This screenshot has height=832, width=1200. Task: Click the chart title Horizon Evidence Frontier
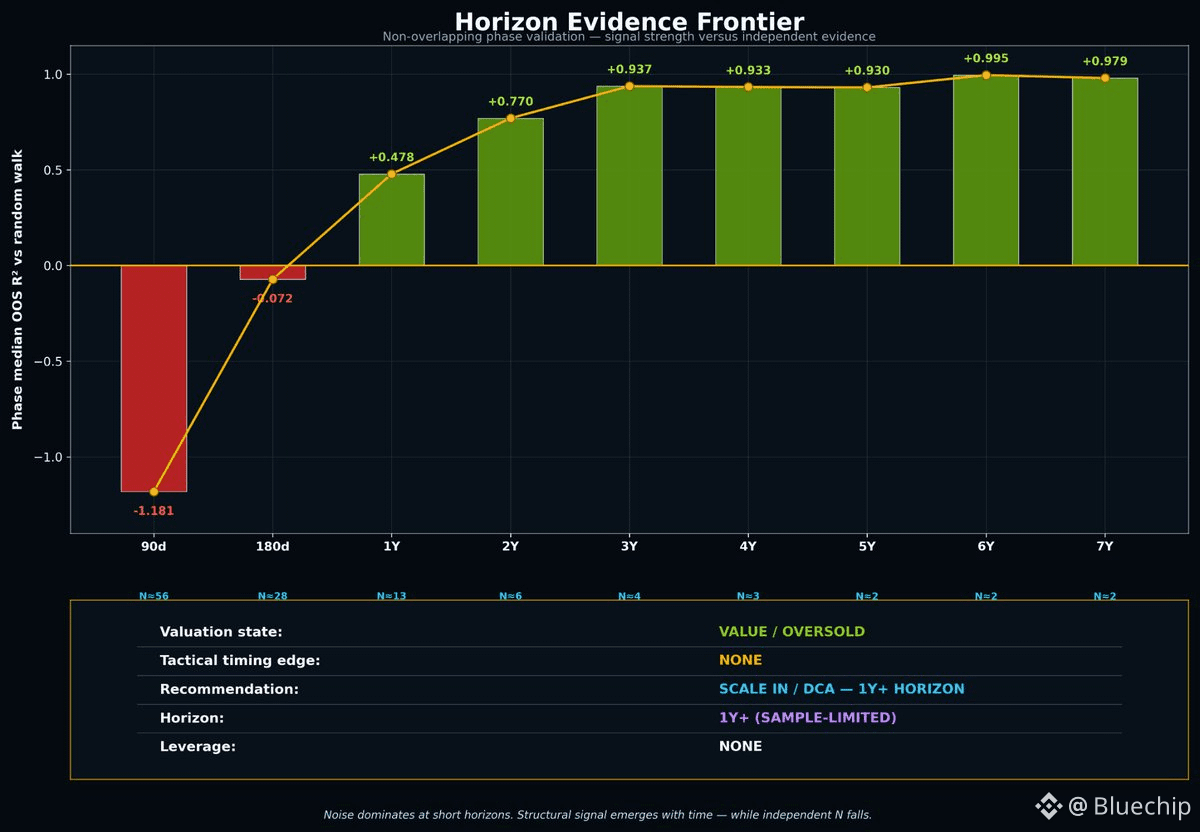629,21
